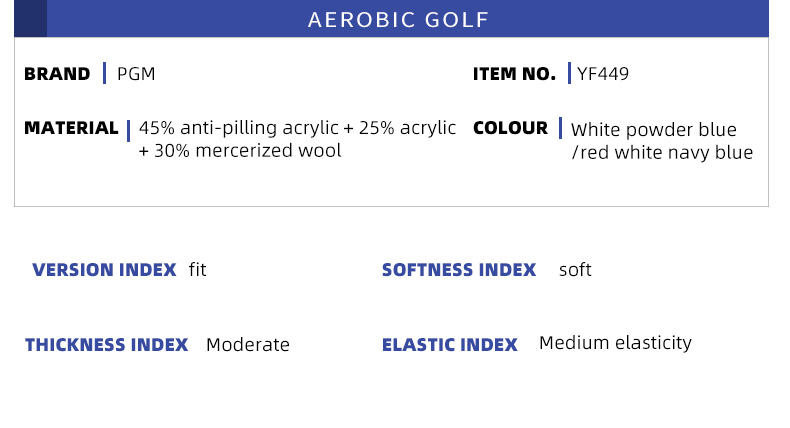Click the Medium elasticity value
Image resolution: width=790 pixels, height=428 pixels.
615,343
